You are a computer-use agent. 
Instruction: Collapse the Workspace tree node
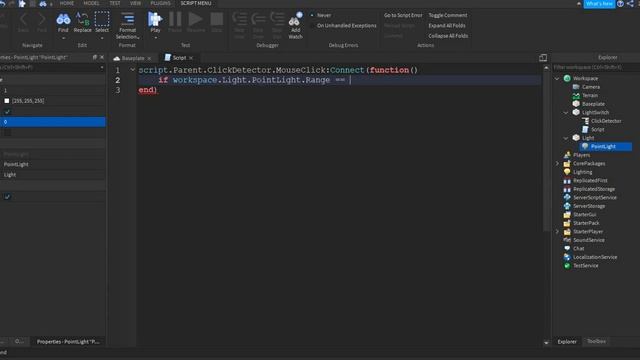click(557, 78)
